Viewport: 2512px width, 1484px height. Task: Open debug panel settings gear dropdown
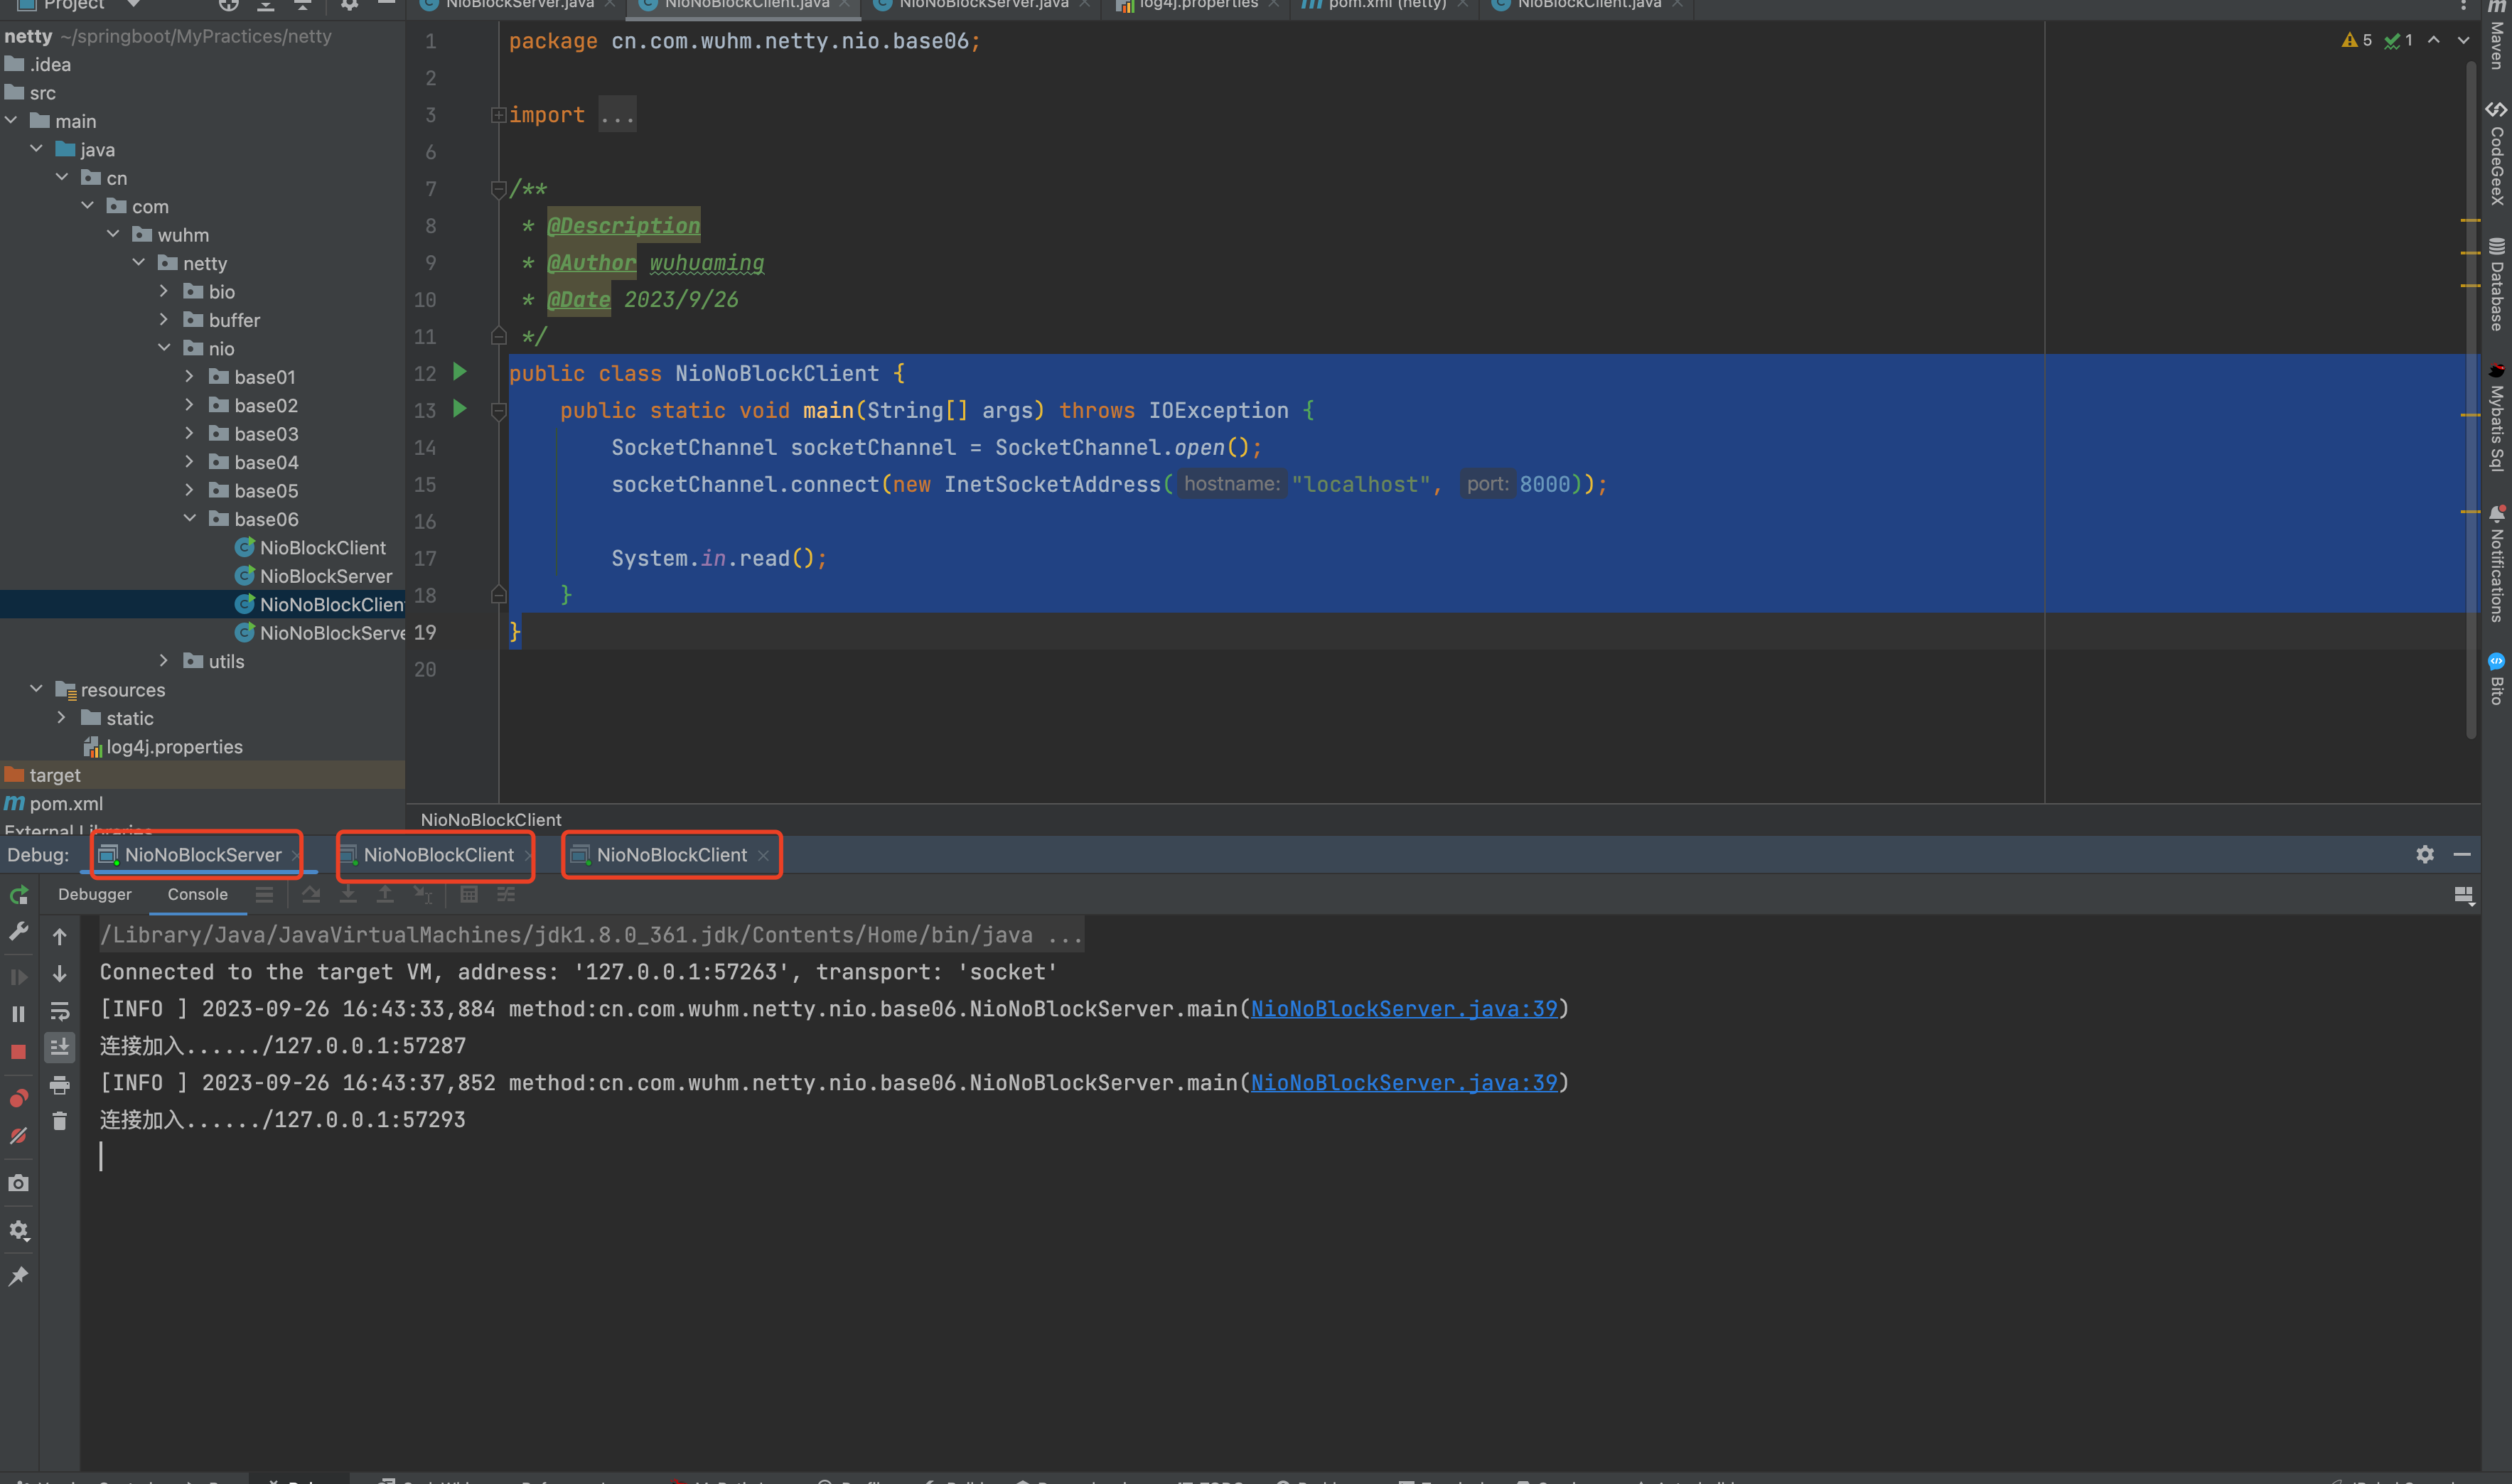(x=19, y=1231)
